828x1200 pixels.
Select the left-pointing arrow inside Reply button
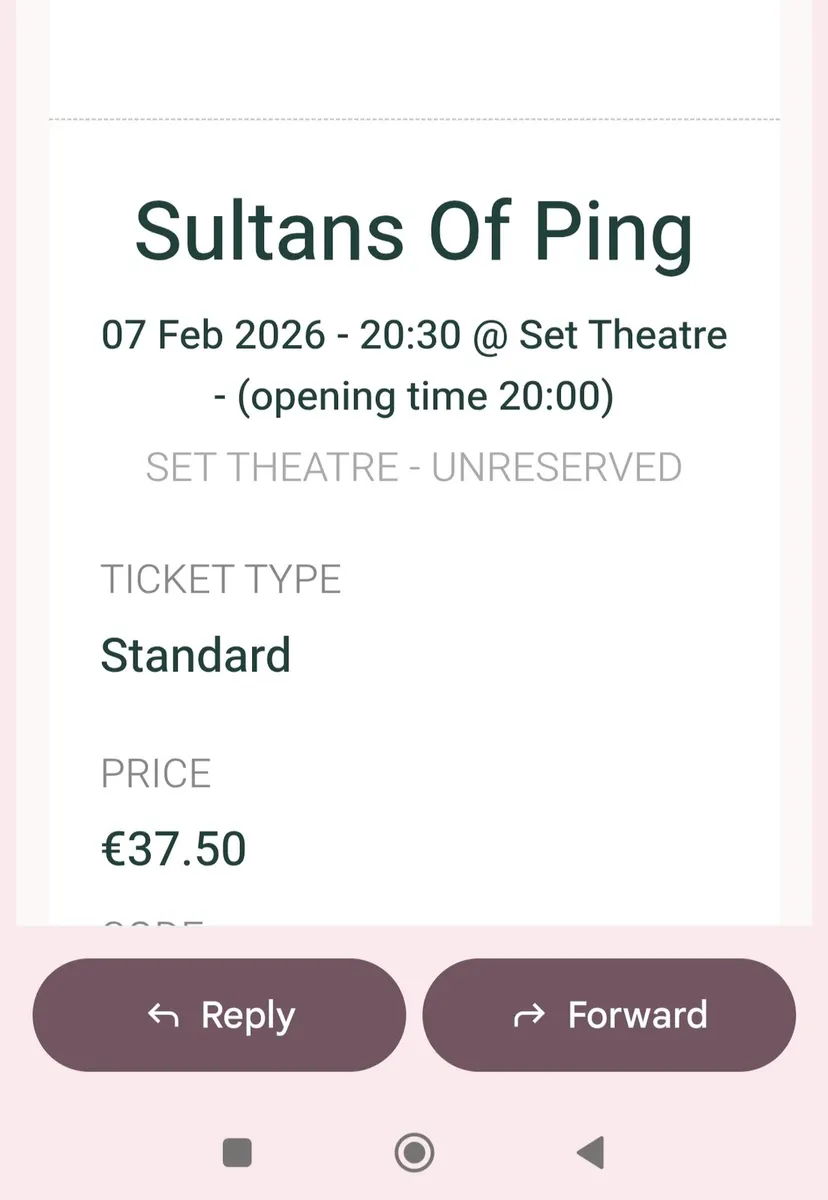(163, 1014)
